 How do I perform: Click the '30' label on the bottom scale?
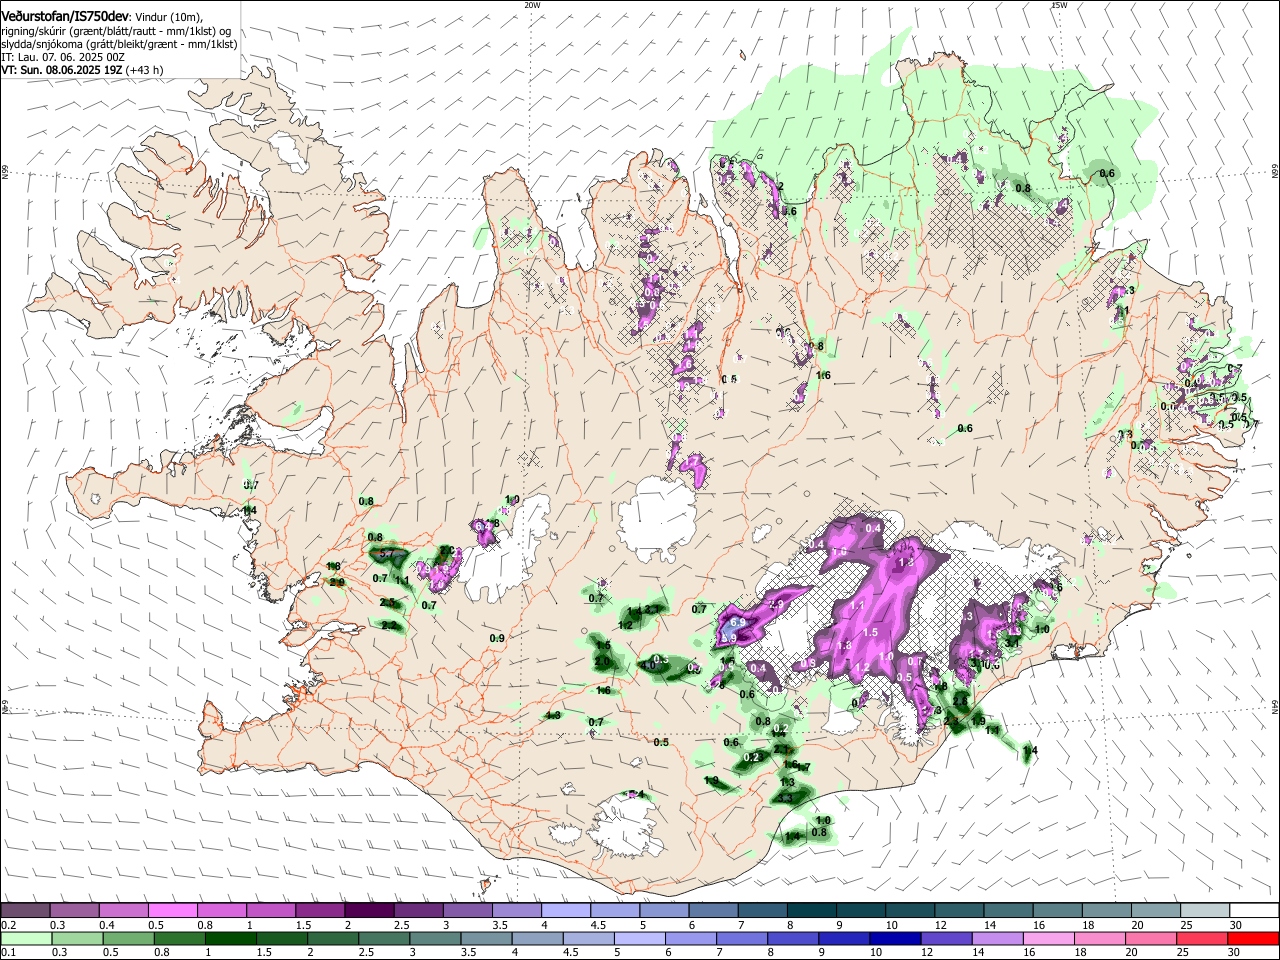(x=1234, y=953)
